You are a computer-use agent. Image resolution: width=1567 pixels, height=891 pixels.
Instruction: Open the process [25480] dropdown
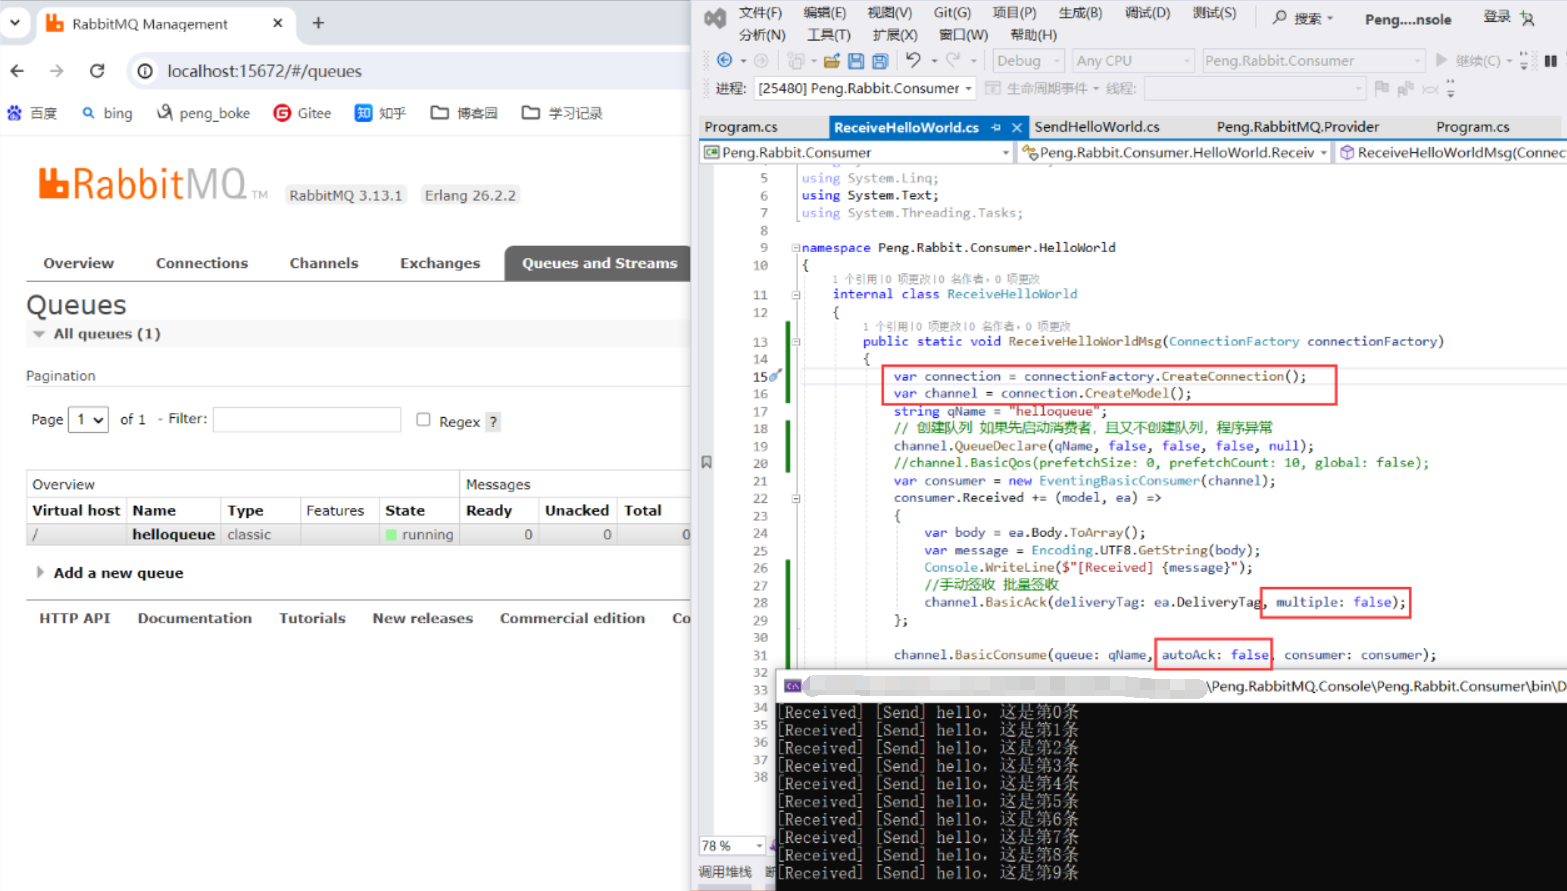point(865,88)
